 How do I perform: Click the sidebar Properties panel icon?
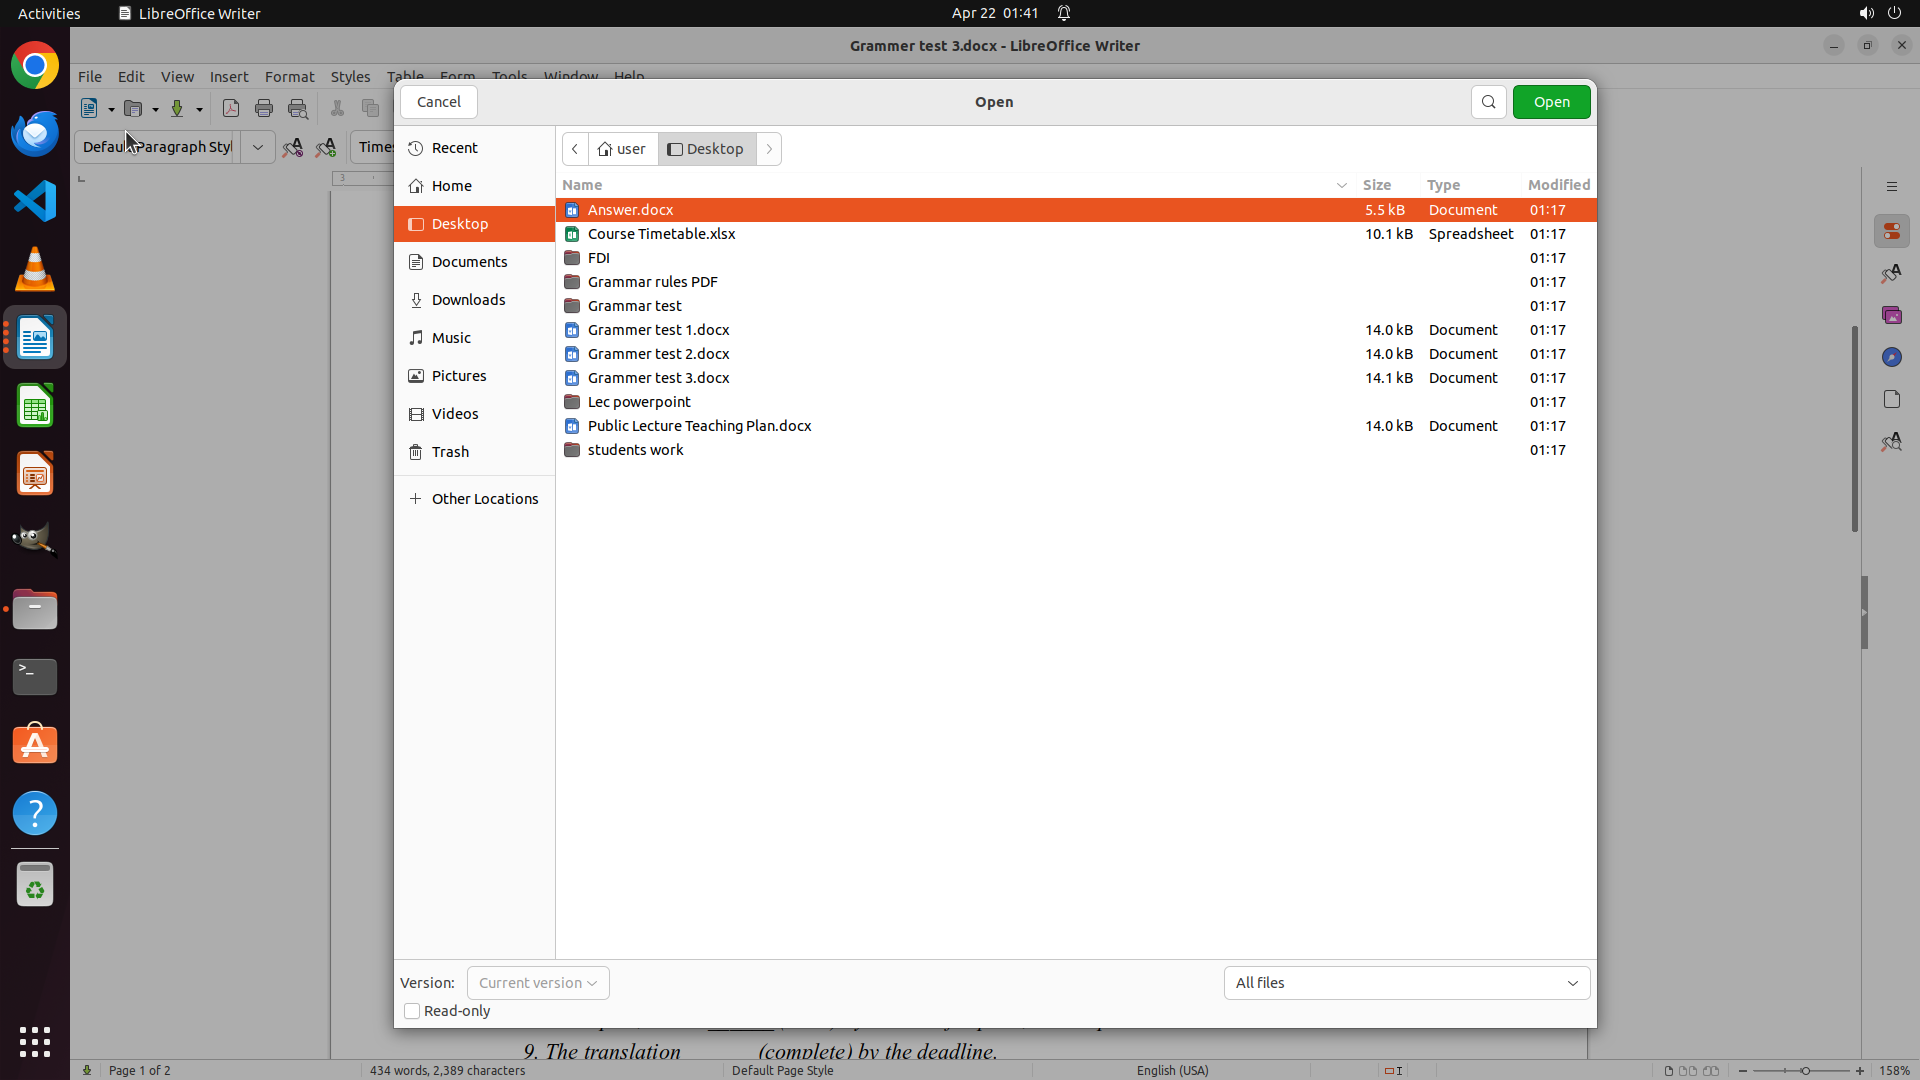(1891, 231)
